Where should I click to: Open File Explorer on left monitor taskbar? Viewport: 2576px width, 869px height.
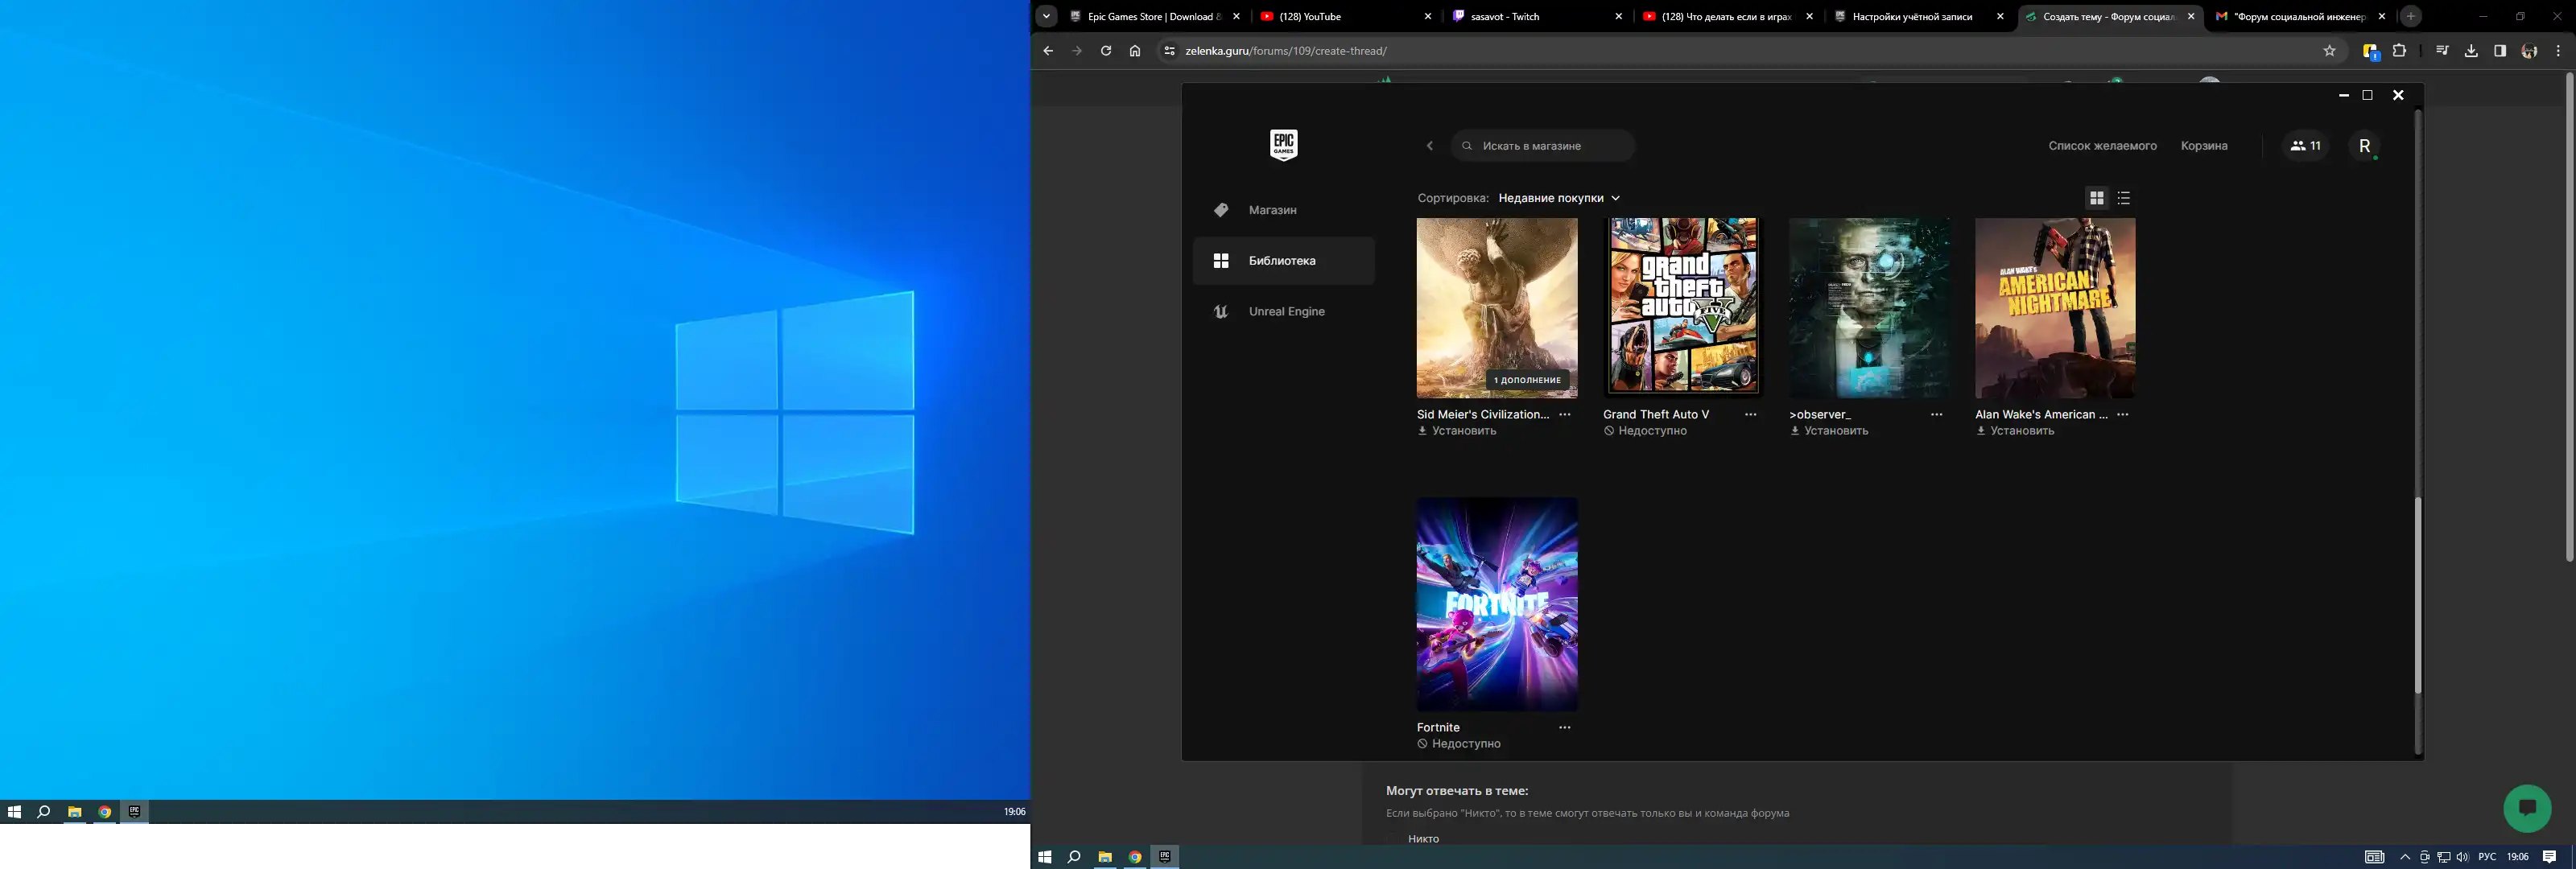click(x=74, y=812)
